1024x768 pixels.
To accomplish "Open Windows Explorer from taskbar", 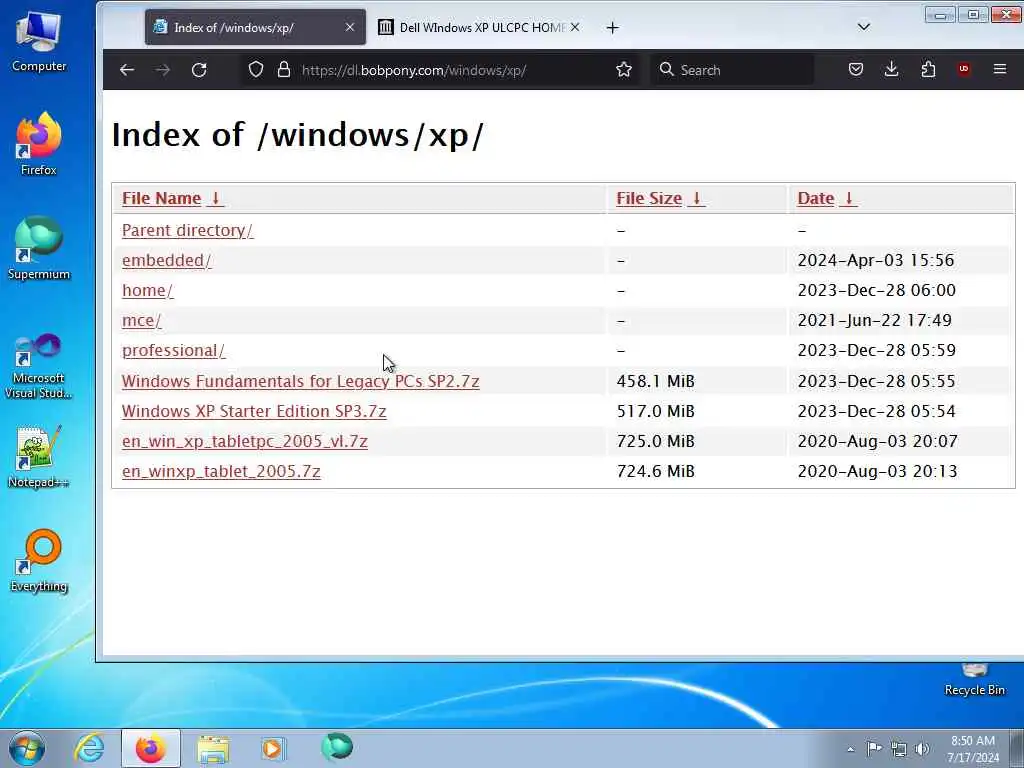I will 214,749.
